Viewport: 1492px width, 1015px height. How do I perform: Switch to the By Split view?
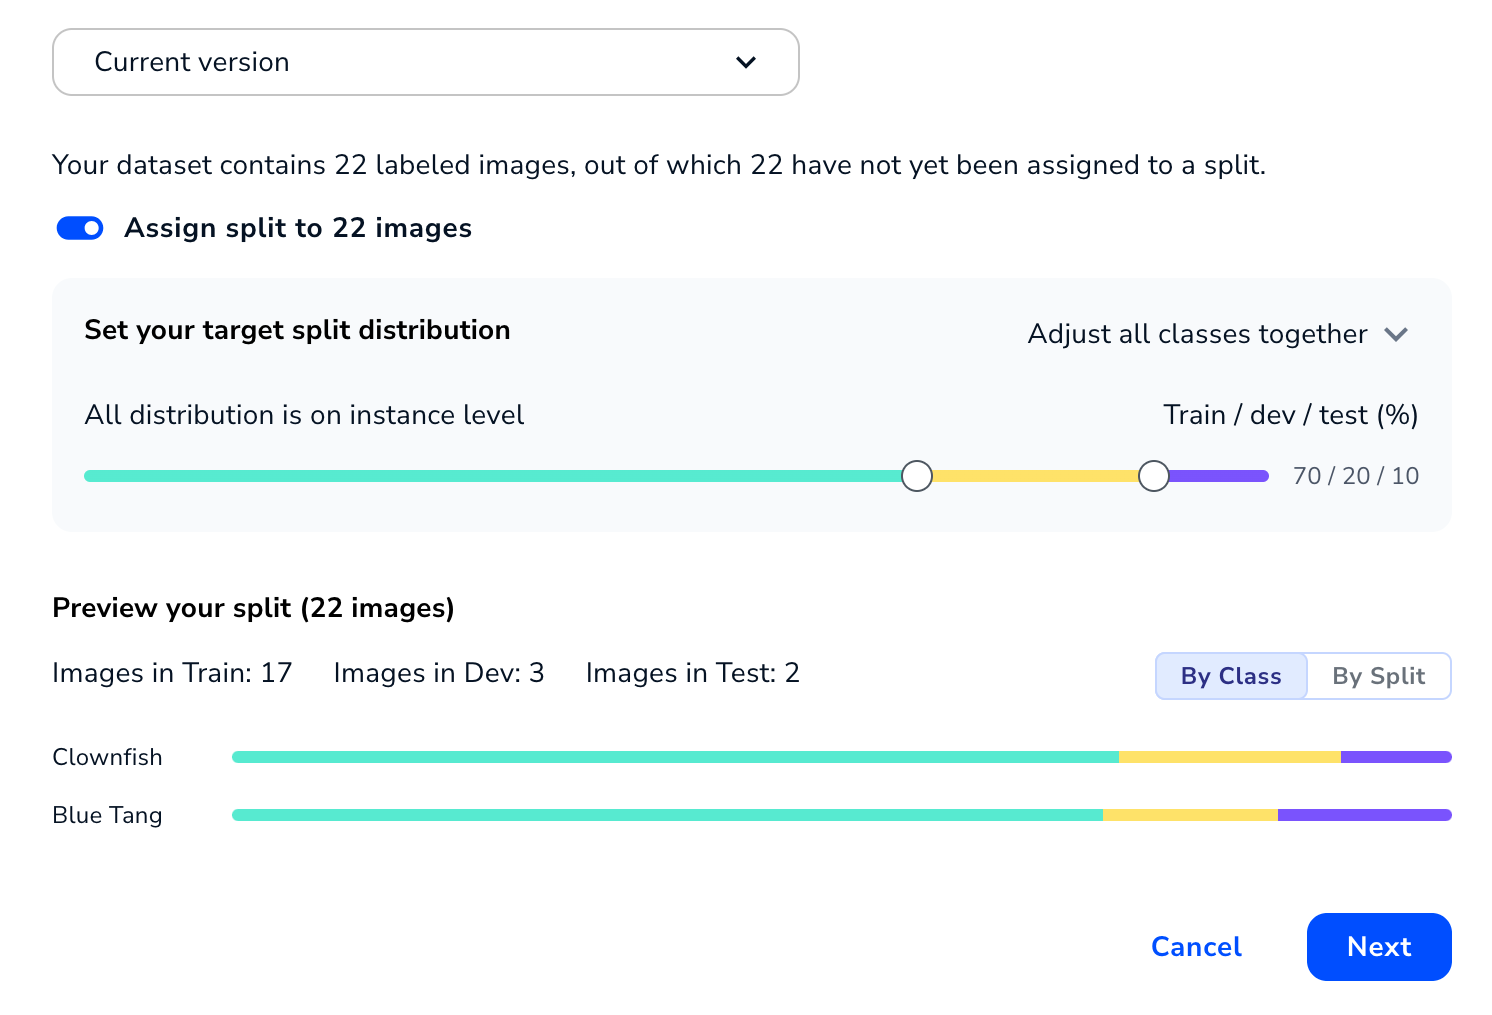click(x=1378, y=676)
